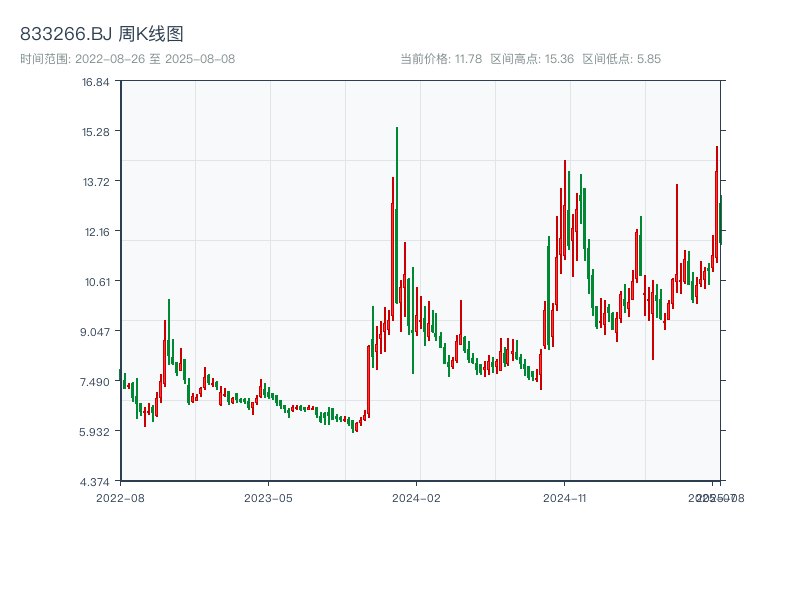Click y-axis value 7.490
This screenshot has width=800, height=600.
(x=95, y=382)
